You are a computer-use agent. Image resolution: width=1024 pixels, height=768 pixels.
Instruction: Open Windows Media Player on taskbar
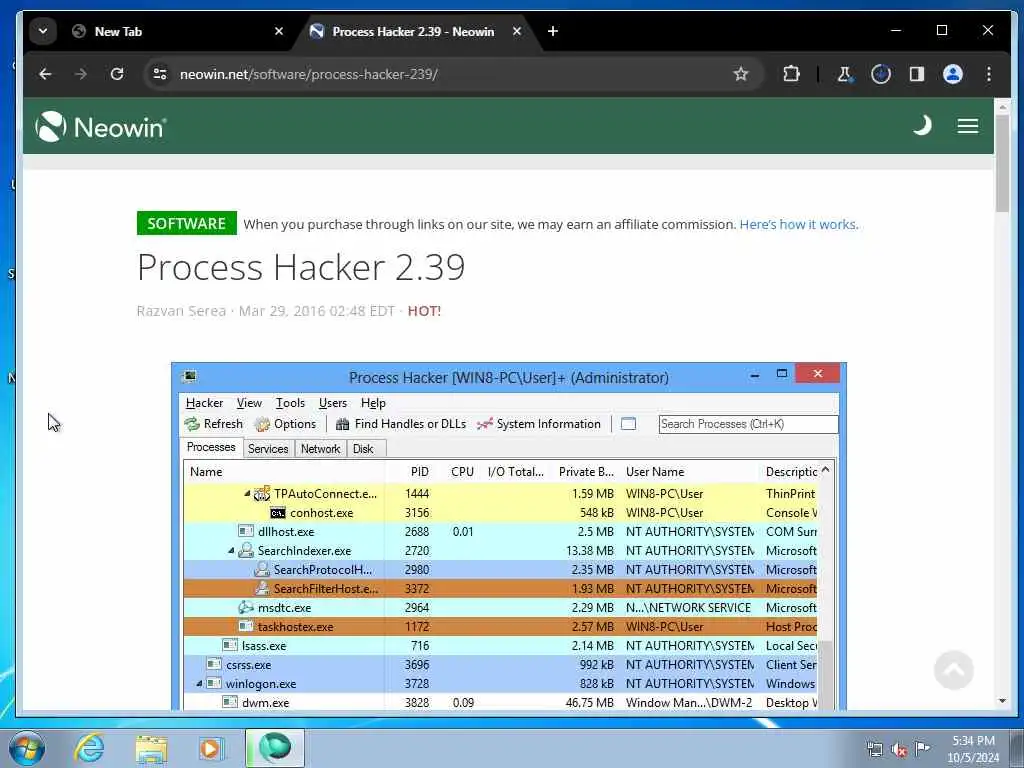pos(211,748)
